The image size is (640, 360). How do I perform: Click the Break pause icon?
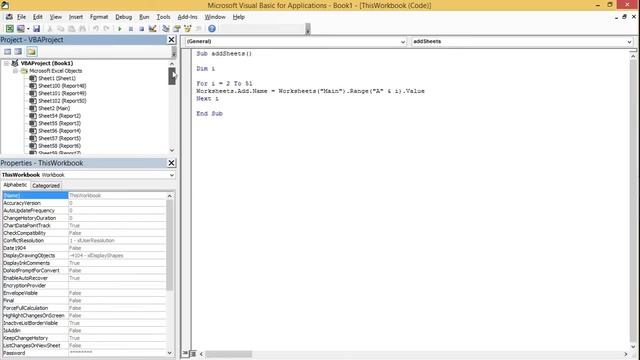(x=131, y=29)
